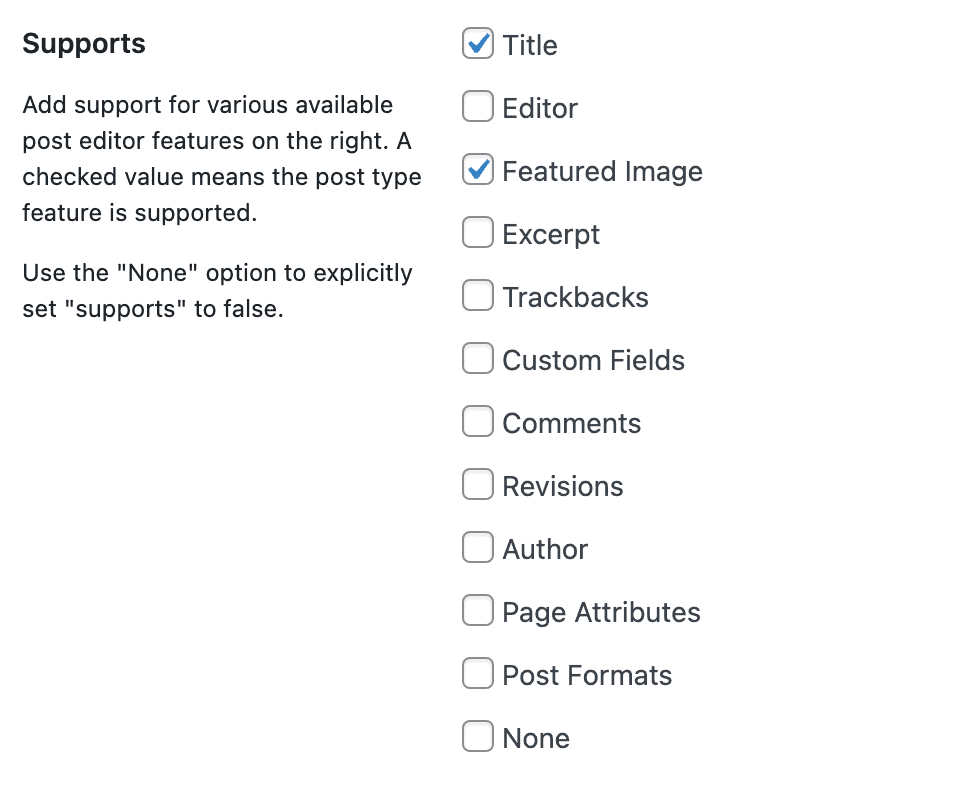
Task: Click the Page Attributes label
Action: click(601, 612)
